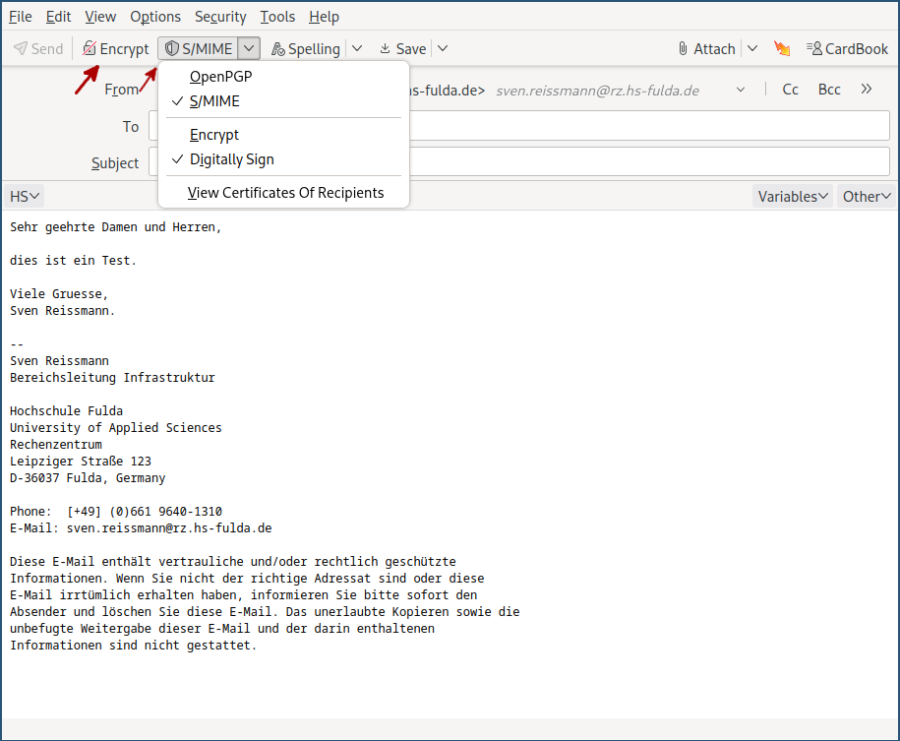Screen dimensions: 900x741
Task: Show the Bcc address field
Action: (829, 89)
